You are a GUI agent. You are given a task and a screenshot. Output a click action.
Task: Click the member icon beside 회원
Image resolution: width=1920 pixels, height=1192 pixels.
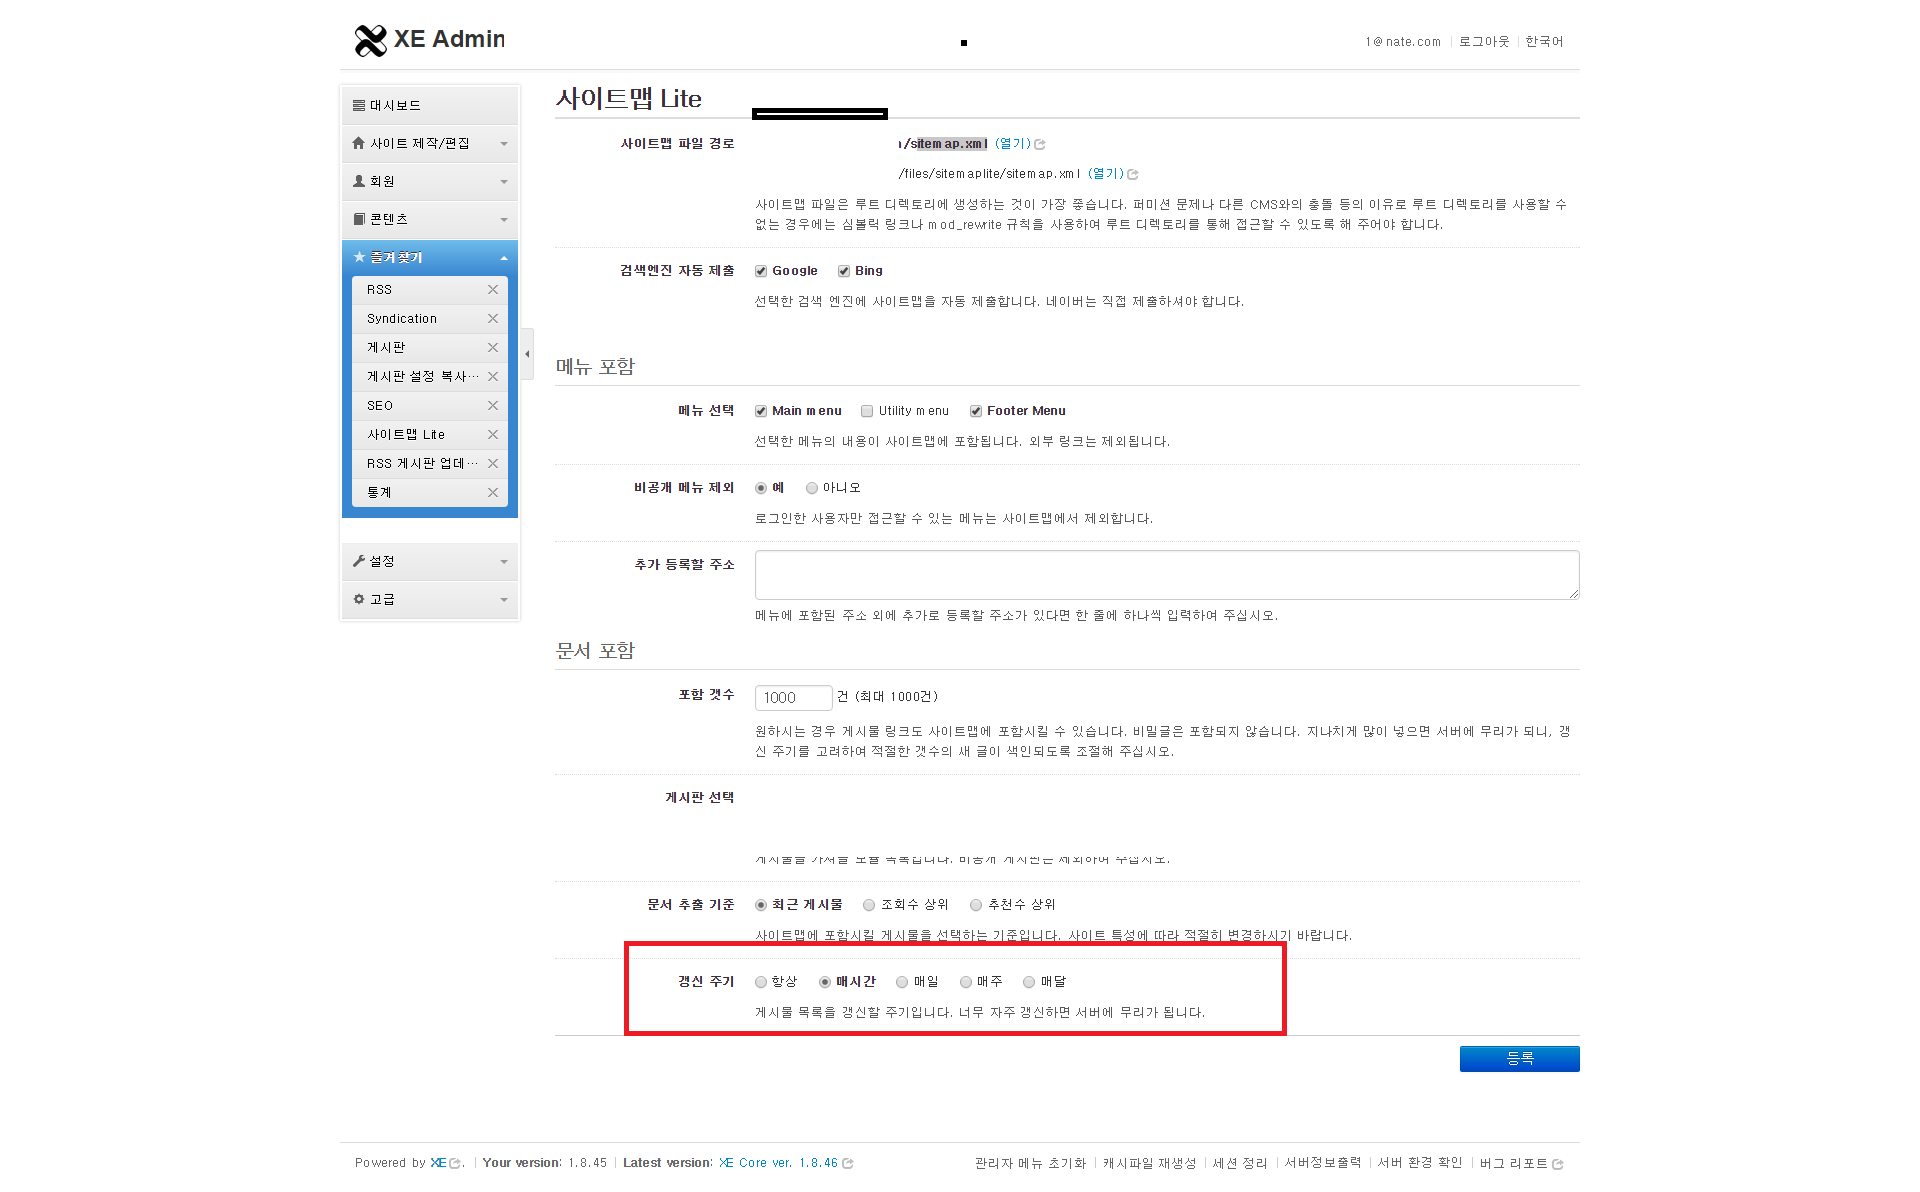[359, 181]
